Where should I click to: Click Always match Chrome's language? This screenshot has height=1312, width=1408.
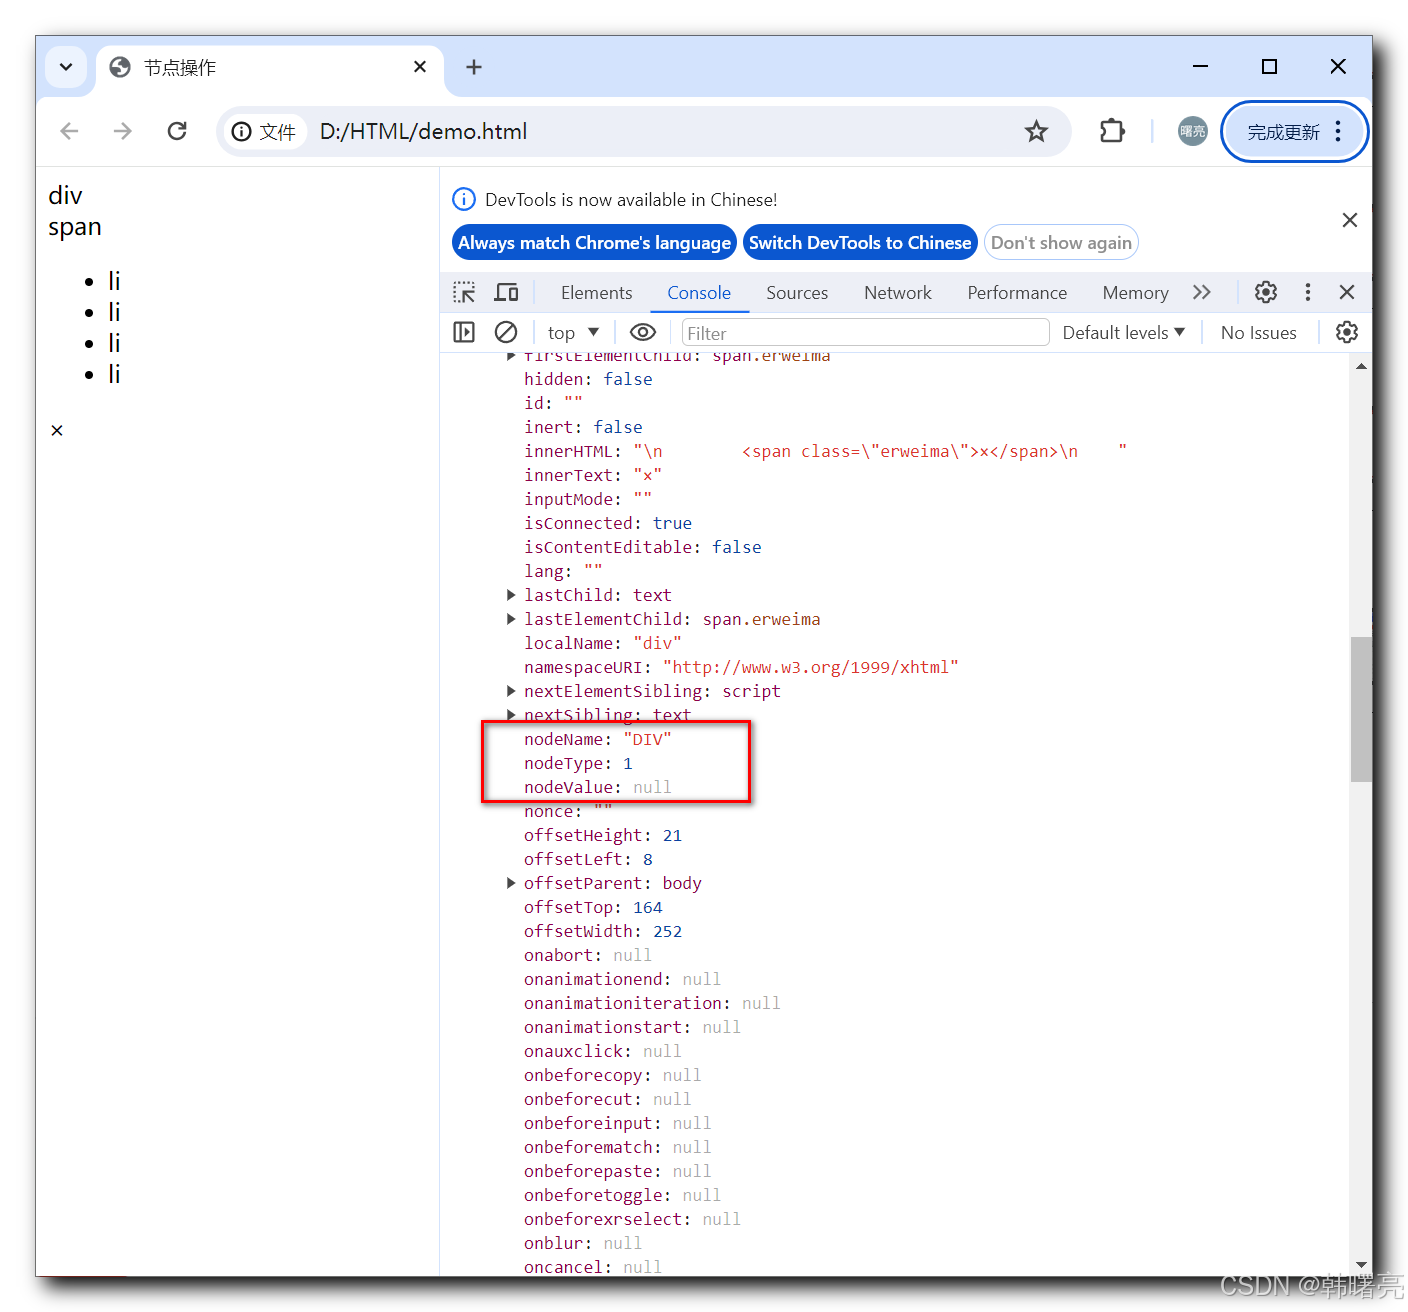point(594,242)
